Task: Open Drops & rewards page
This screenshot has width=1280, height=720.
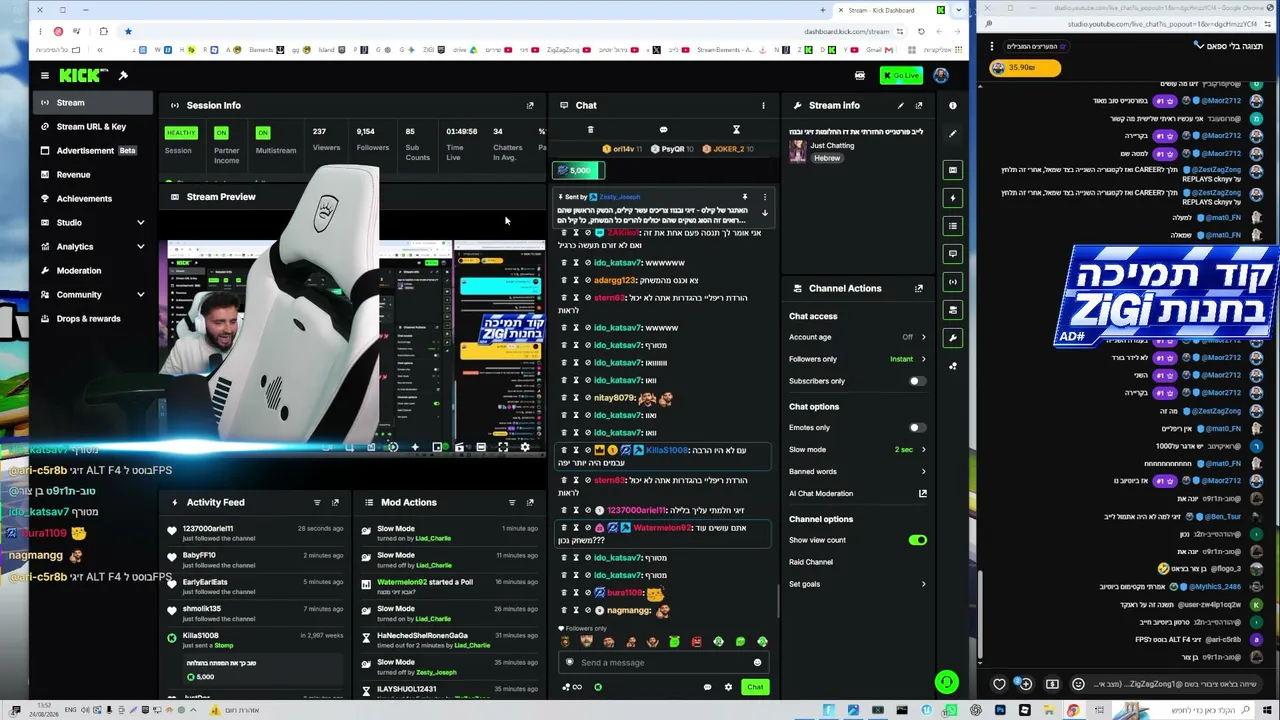Action: pos(94,318)
